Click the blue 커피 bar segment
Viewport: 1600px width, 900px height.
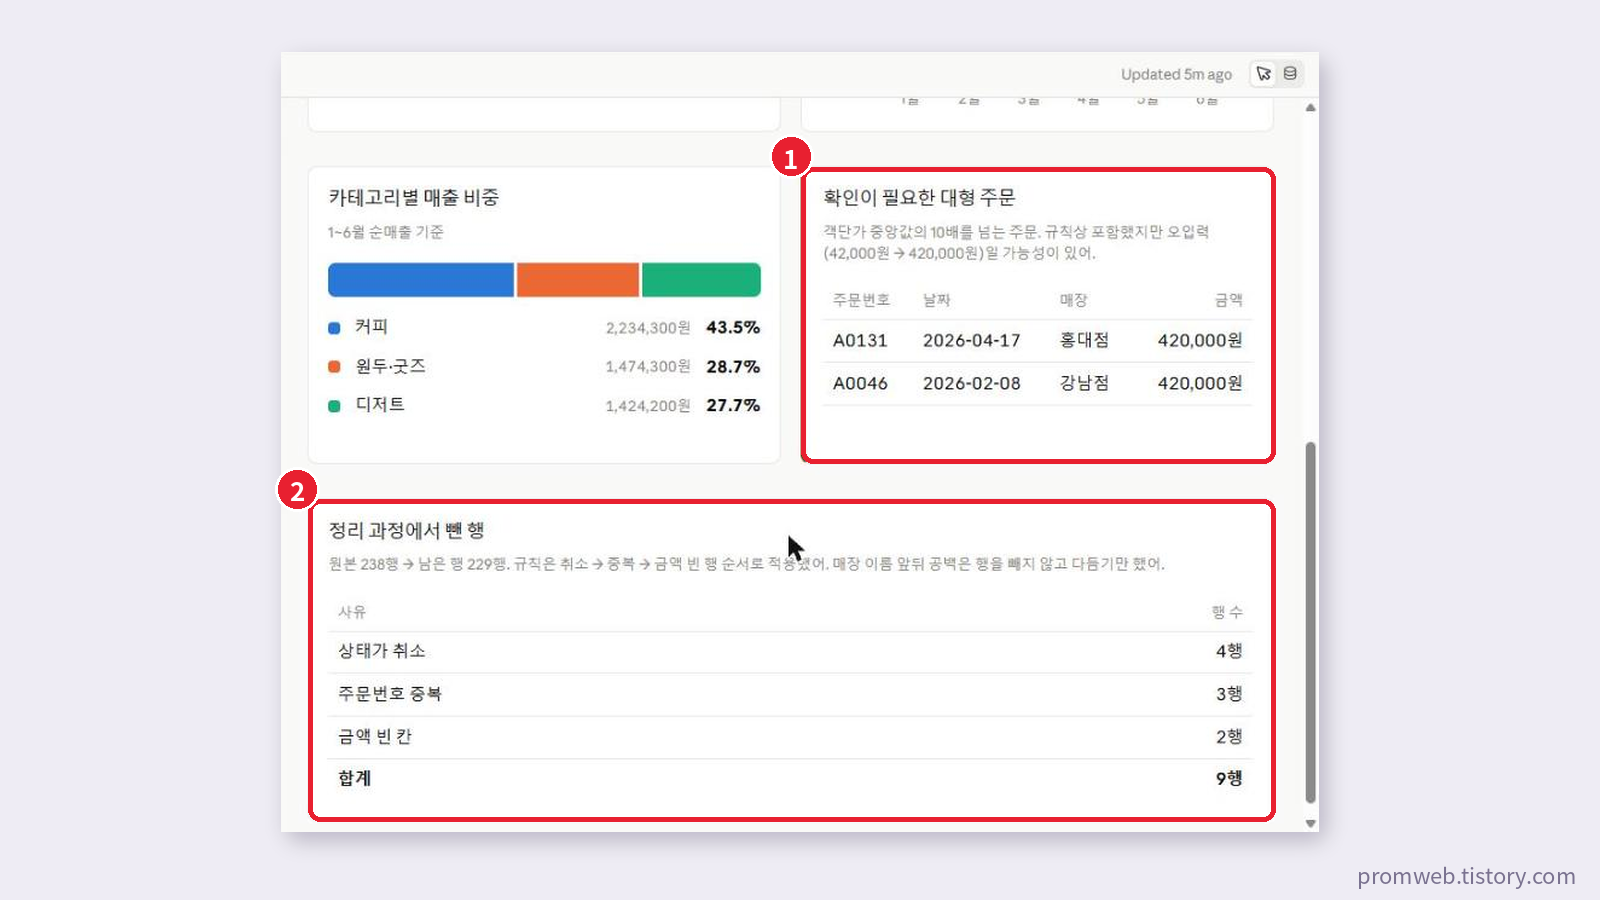click(x=421, y=280)
